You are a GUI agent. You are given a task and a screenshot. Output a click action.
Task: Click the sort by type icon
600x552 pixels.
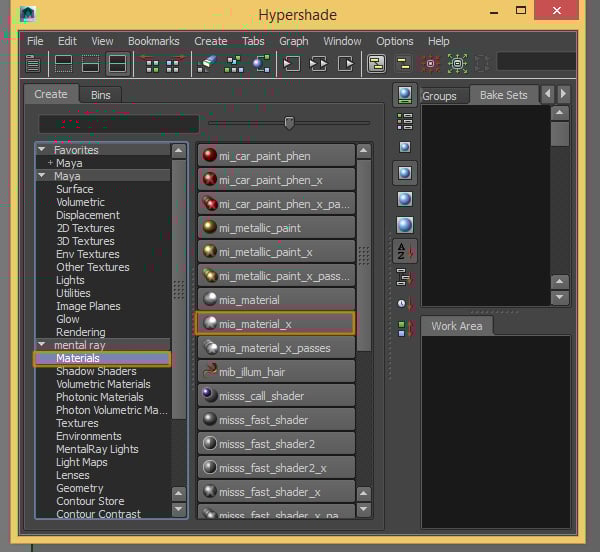pos(405,277)
